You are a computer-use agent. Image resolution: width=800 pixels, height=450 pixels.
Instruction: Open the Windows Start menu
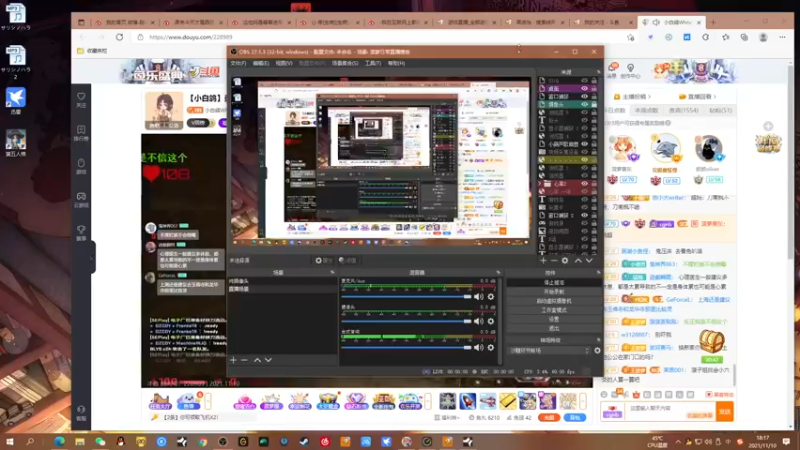click(x=9, y=441)
